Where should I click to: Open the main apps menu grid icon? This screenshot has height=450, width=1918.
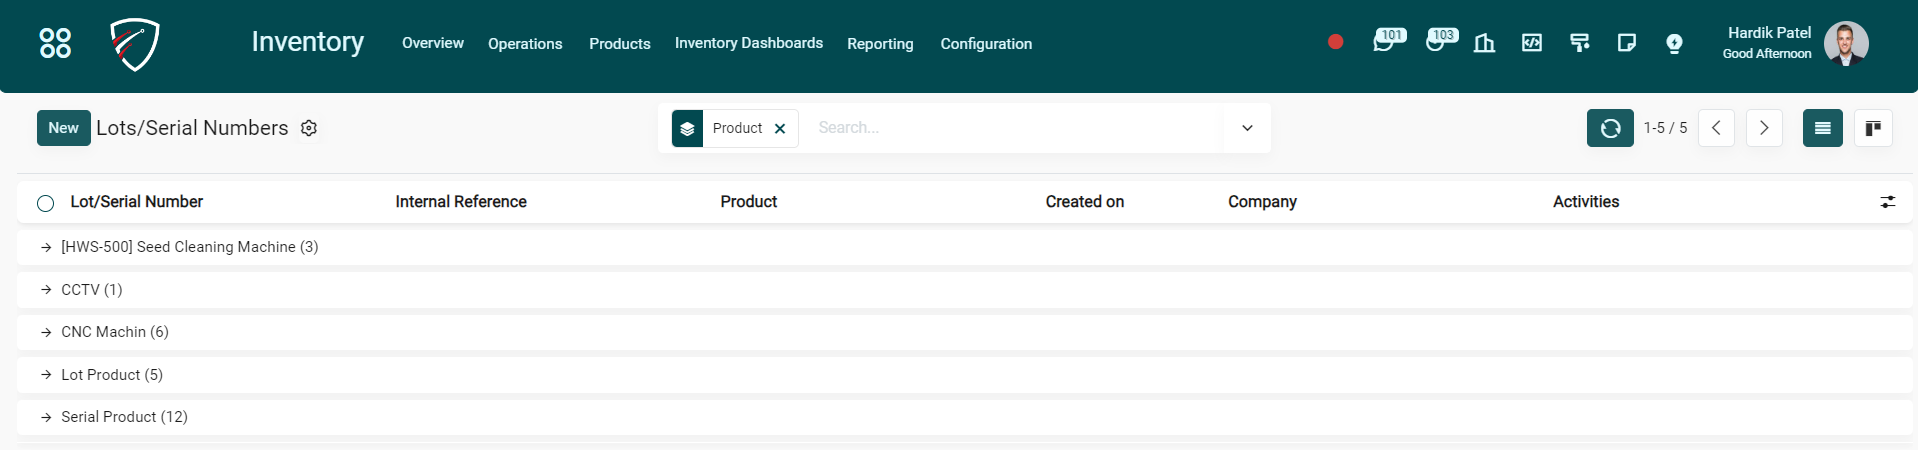click(x=55, y=43)
